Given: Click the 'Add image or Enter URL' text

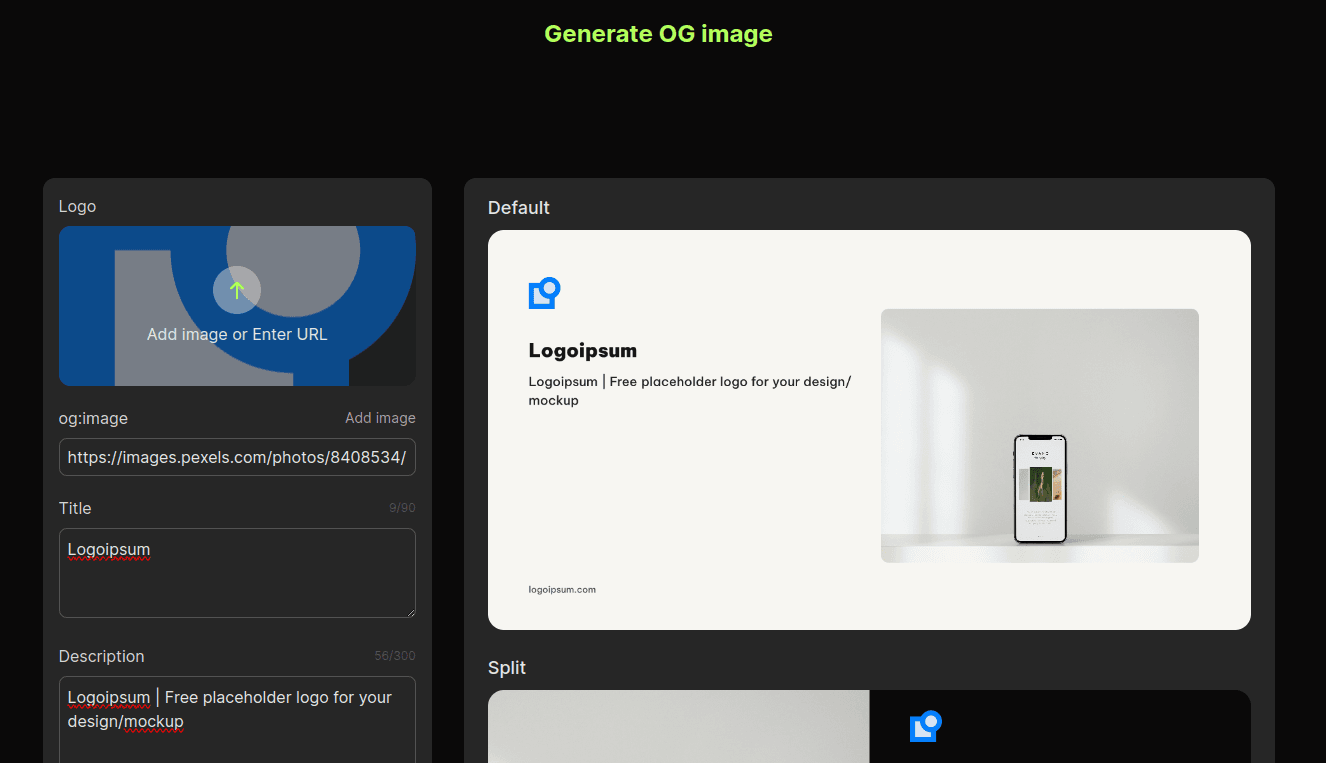Looking at the screenshot, I should click(x=237, y=334).
